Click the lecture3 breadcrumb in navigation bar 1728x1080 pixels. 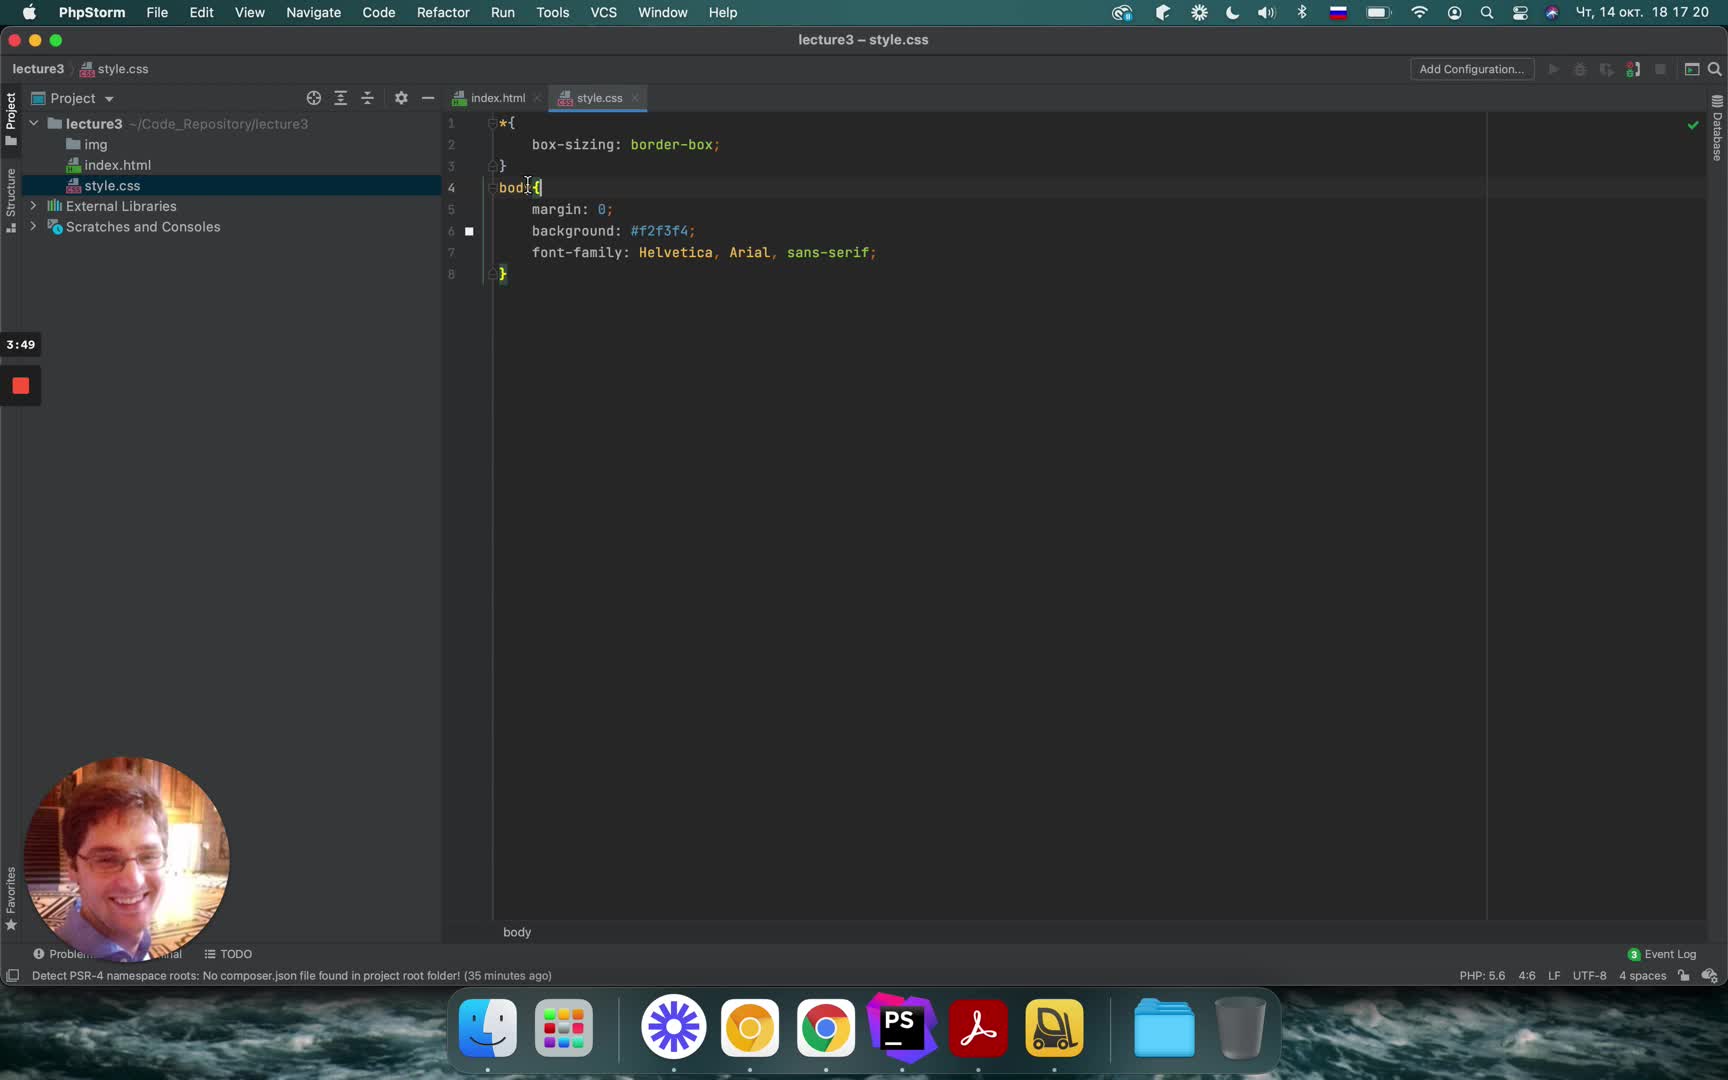(38, 69)
